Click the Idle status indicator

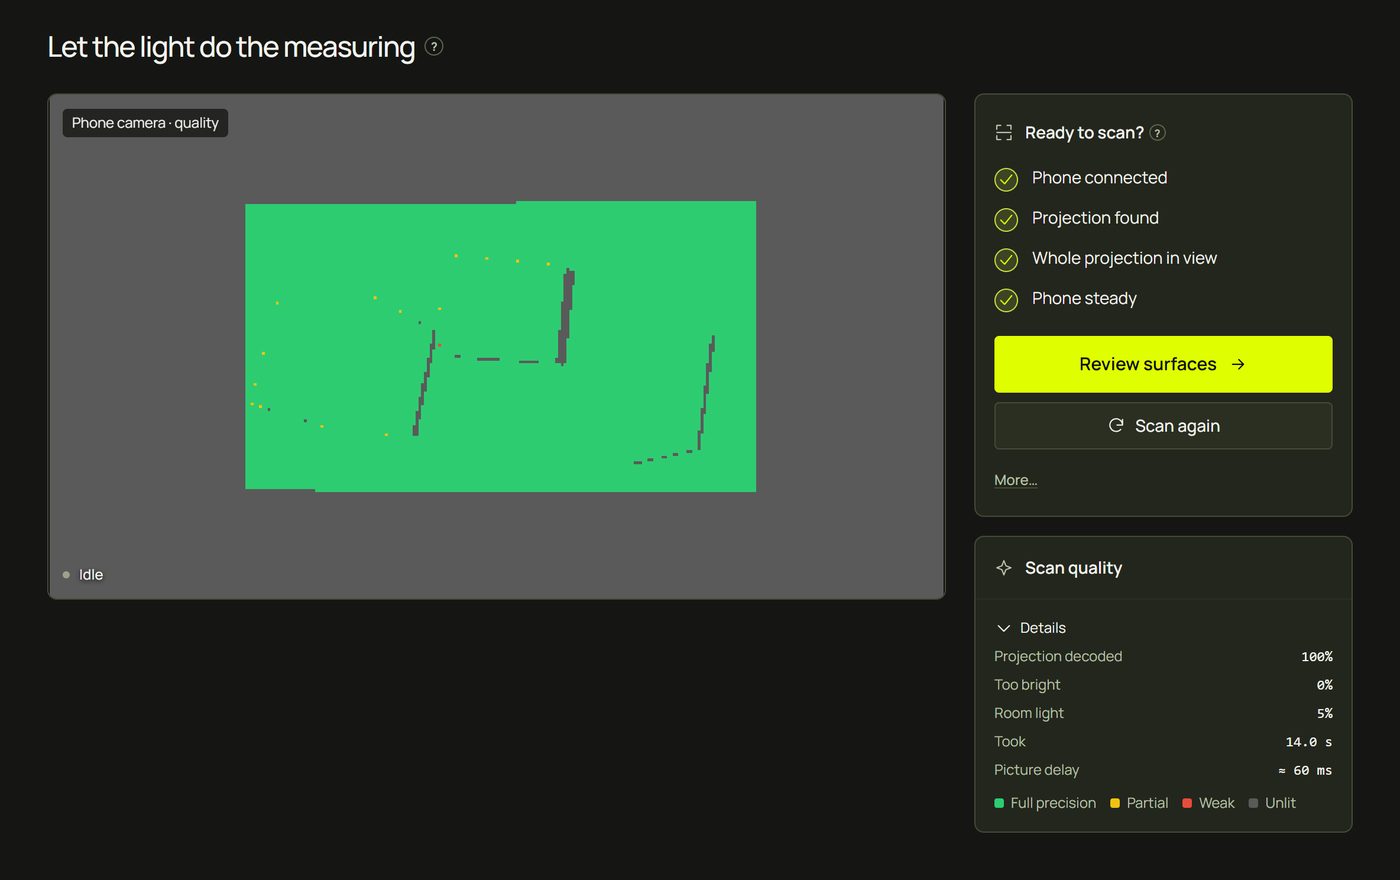pos(83,575)
